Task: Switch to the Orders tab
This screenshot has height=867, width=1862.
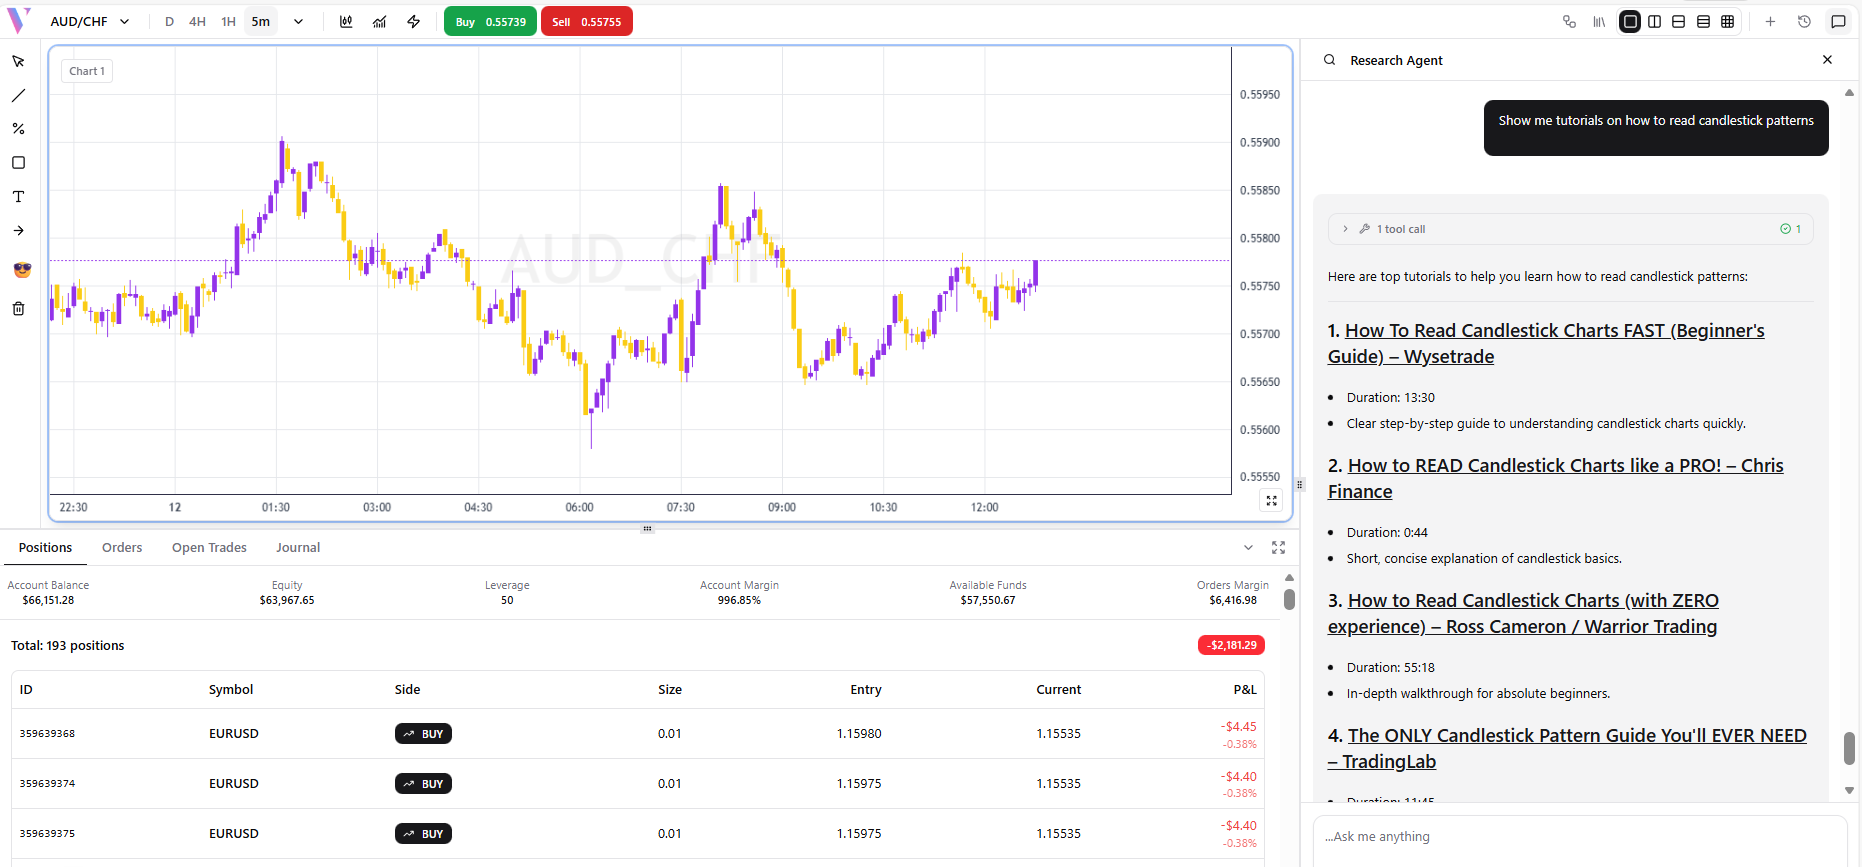Action: (x=122, y=548)
